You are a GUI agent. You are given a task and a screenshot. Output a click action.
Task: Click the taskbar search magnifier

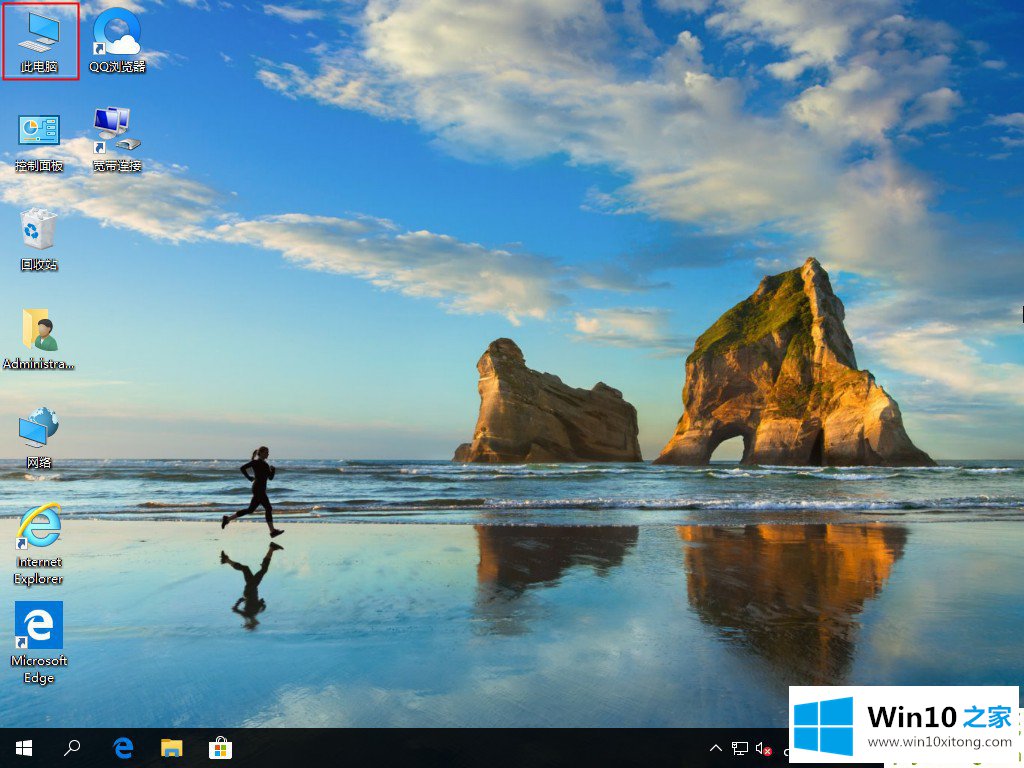[73, 748]
